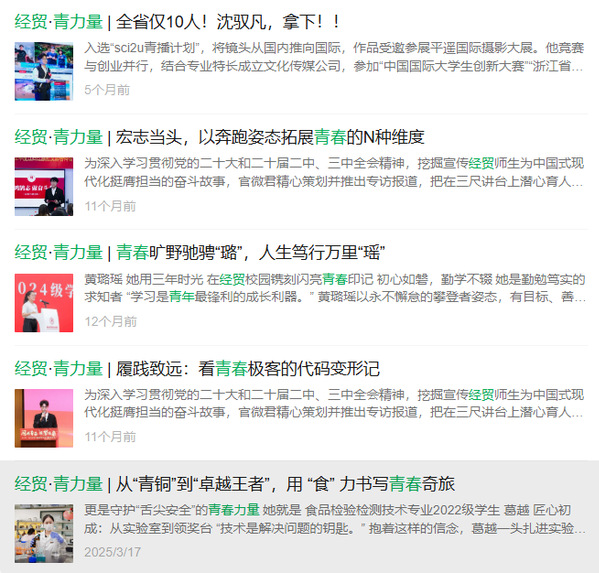Open thumbnail of 沈驭凡 article
This screenshot has height=573, width=599.
[x=44, y=71]
